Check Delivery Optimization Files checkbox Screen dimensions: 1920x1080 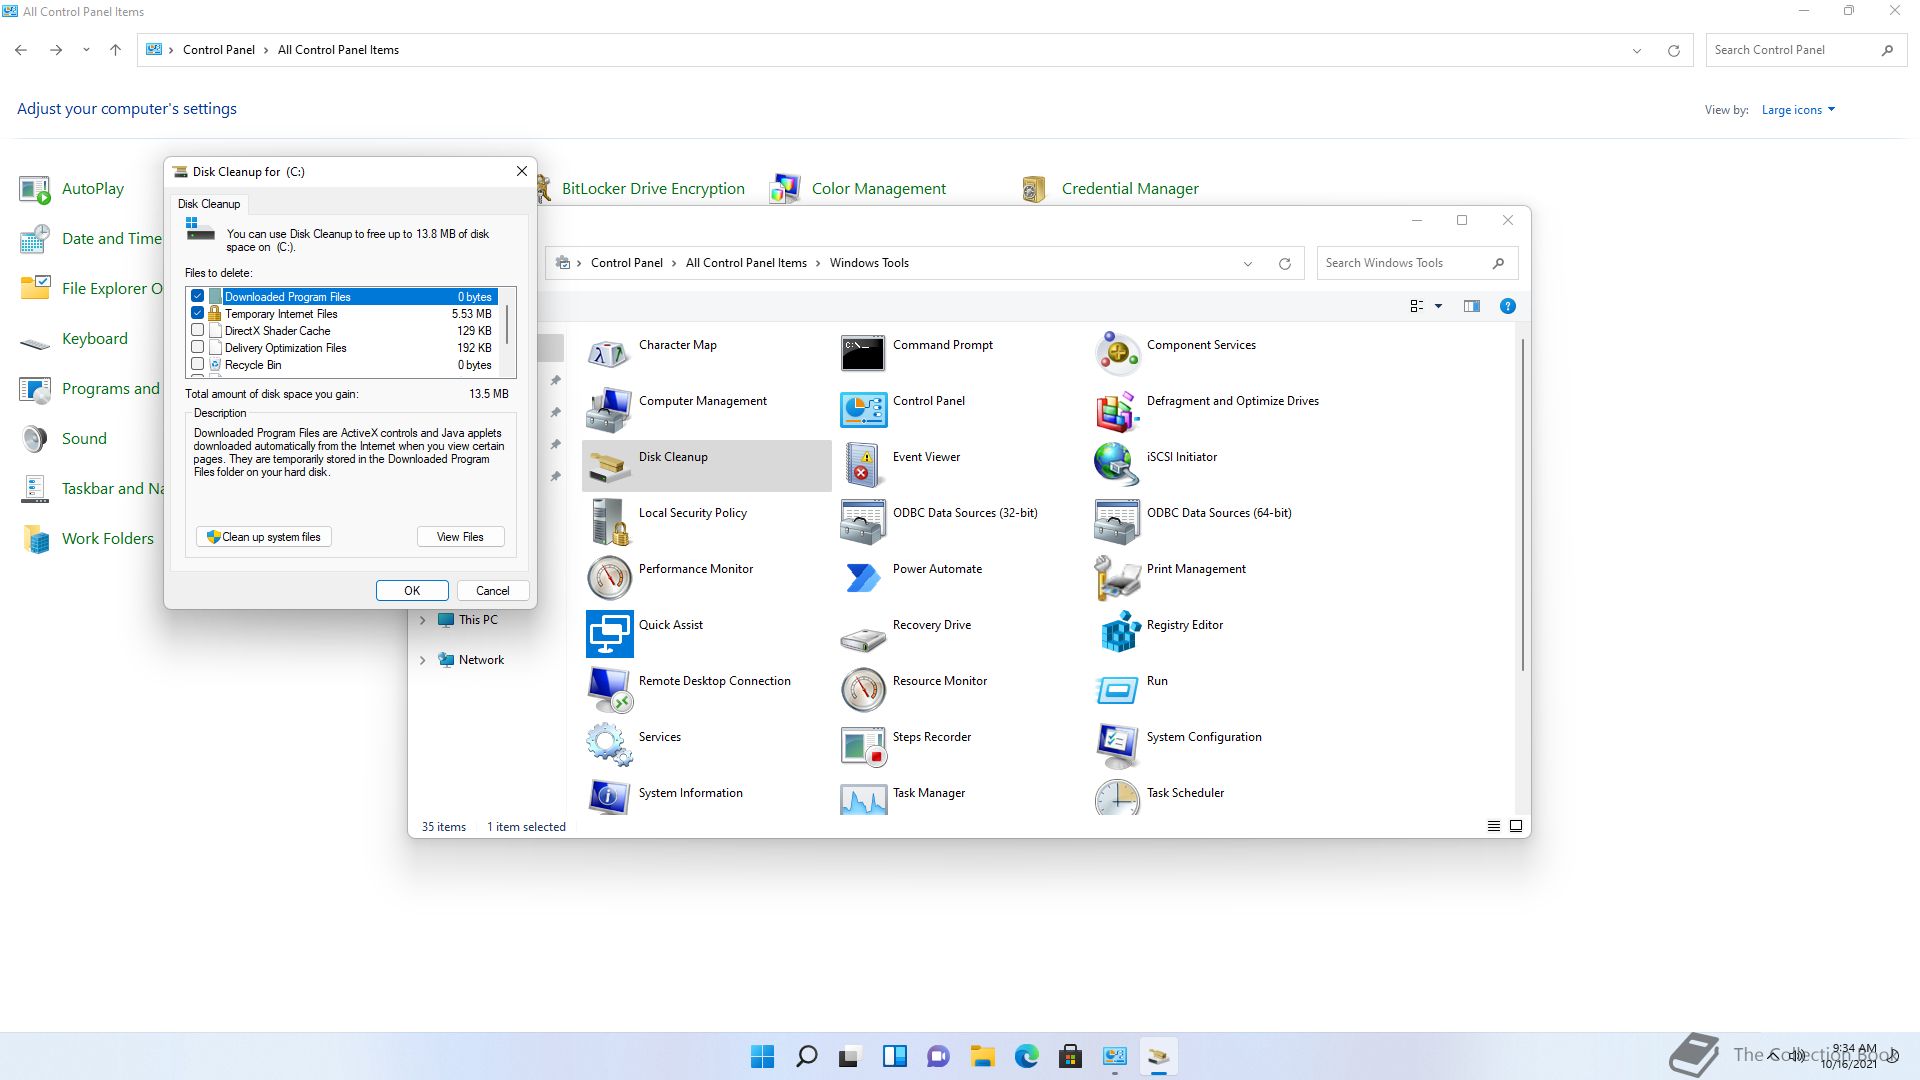click(x=198, y=347)
